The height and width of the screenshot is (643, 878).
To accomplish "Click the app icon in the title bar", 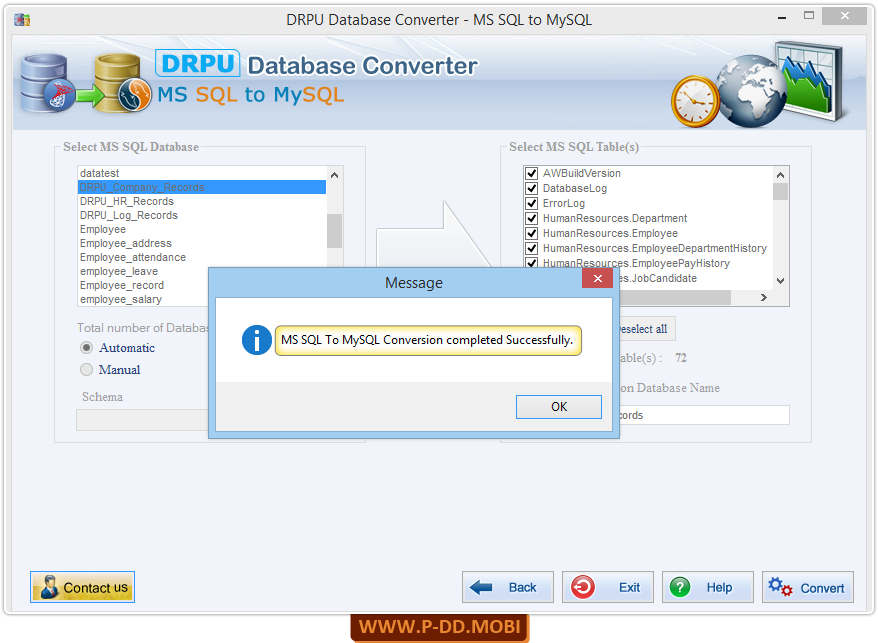I will pos(22,20).
